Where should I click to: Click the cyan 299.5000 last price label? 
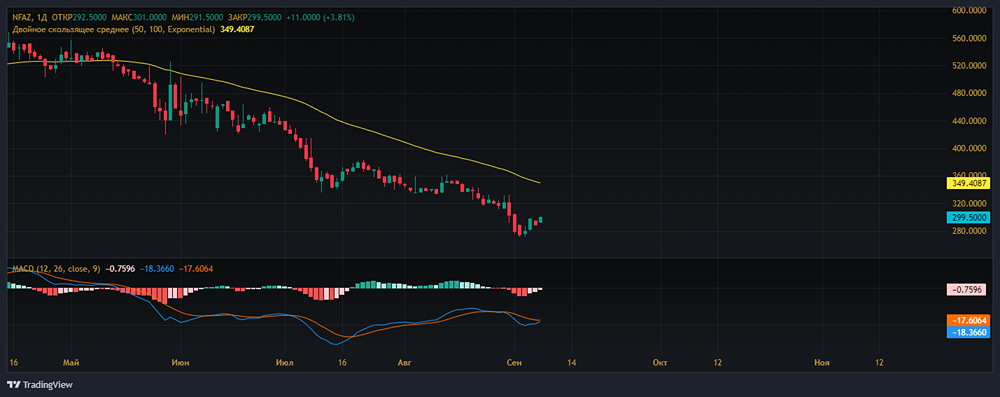tap(969, 217)
